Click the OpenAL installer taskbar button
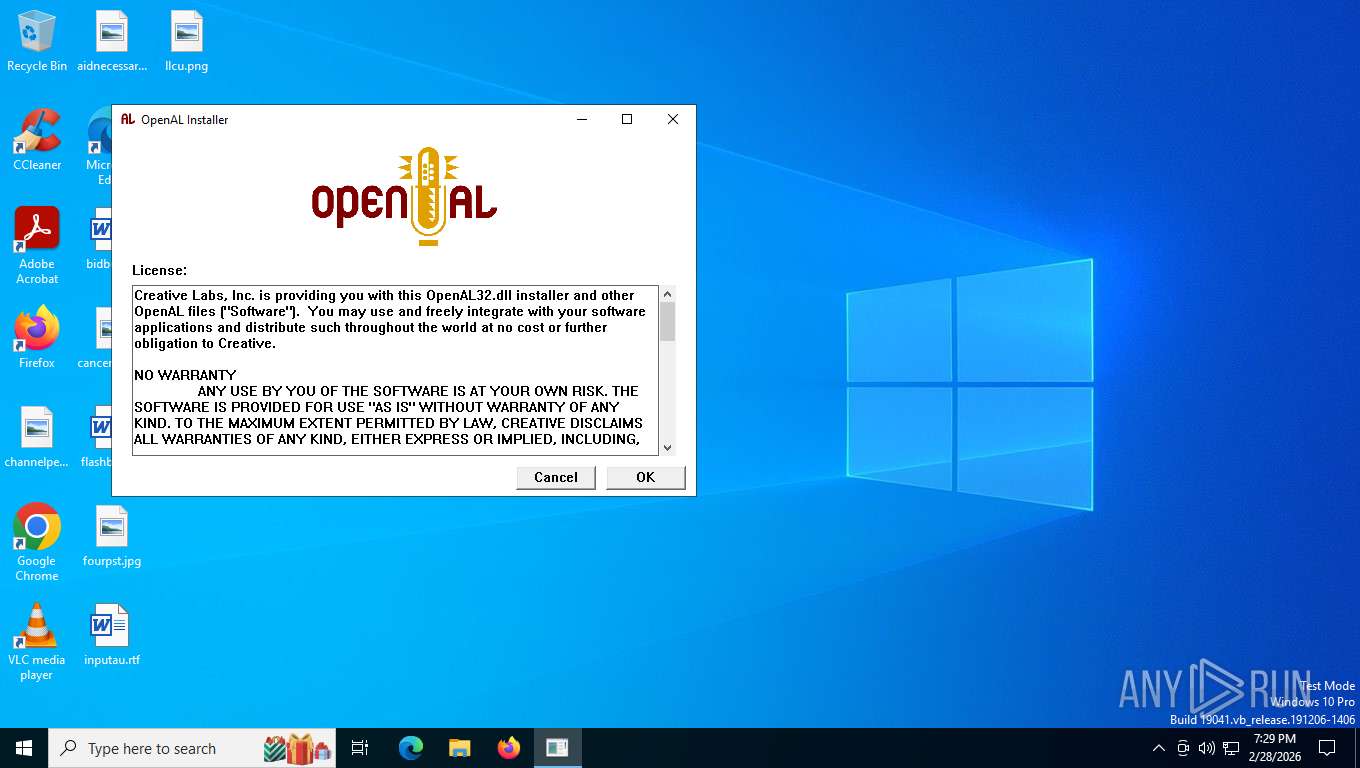Screen dimensions: 1360x768 (558, 748)
